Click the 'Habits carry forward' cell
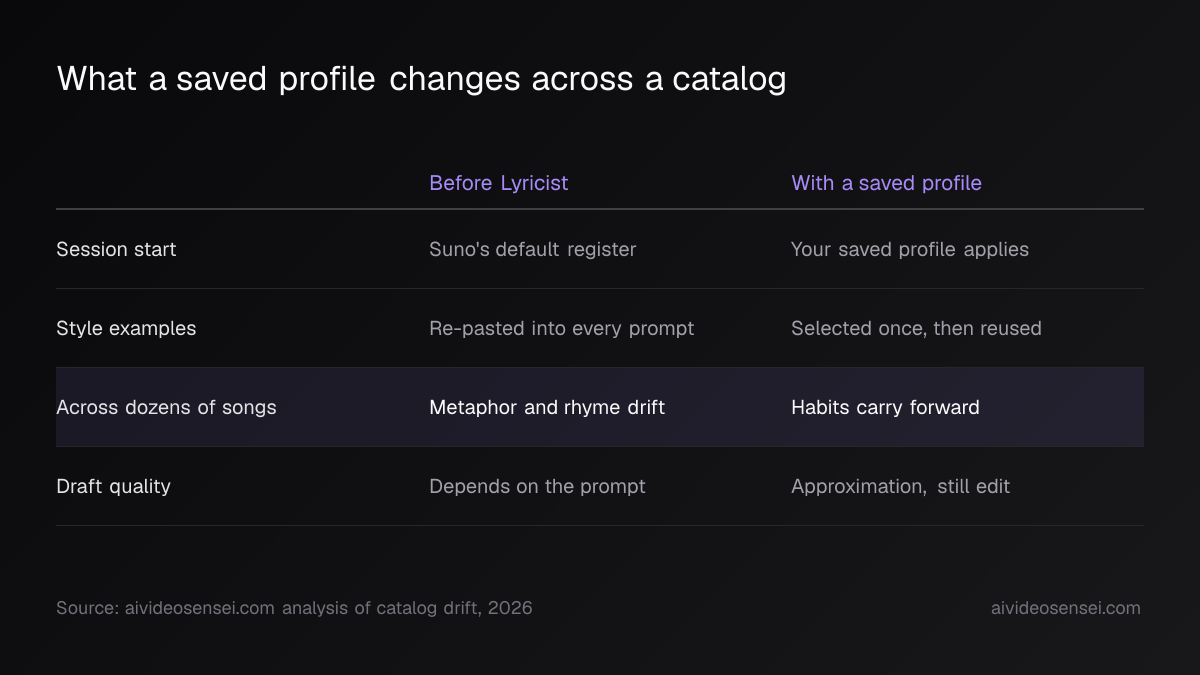This screenshot has width=1200, height=675. click(x=885, y=407)
